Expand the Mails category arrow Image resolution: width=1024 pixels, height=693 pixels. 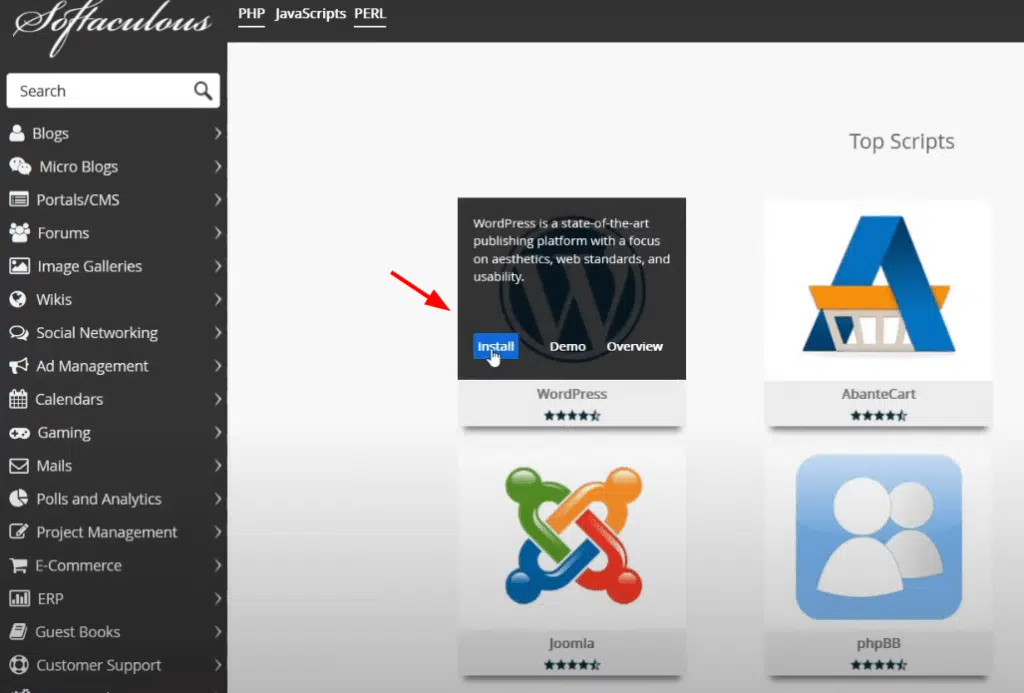[217, 466]
